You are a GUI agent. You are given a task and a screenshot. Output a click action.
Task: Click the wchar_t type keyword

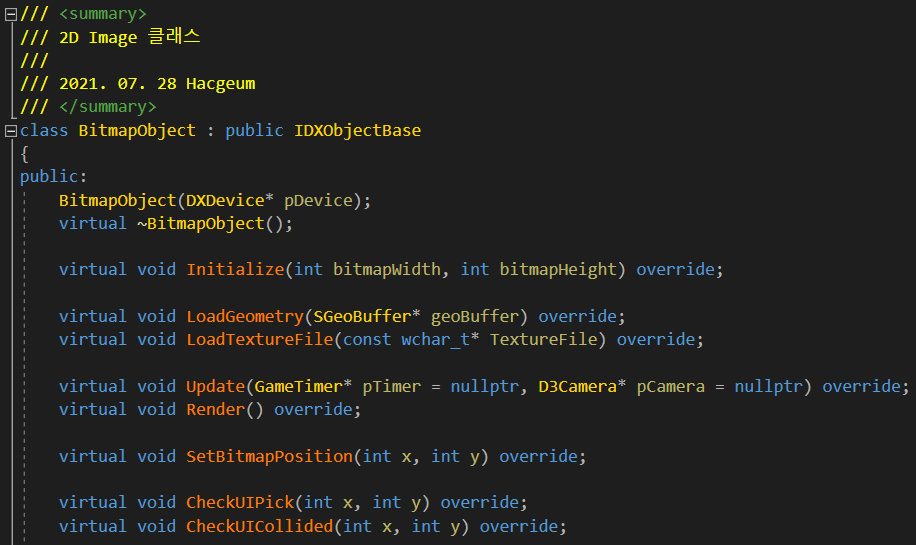pos(436,339)
